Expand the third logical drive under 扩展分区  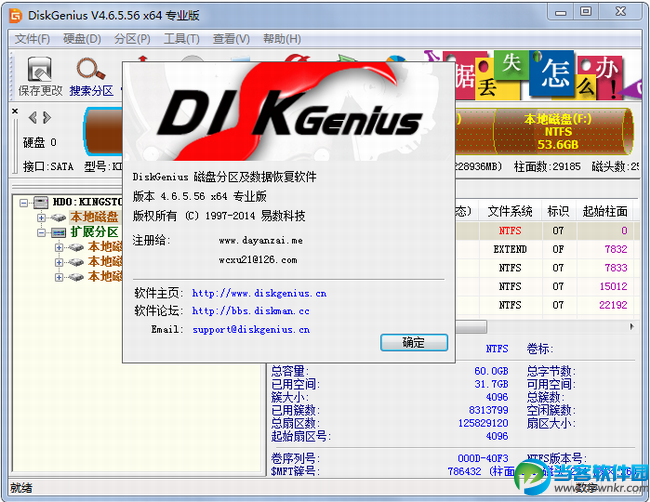click(59, 277)
